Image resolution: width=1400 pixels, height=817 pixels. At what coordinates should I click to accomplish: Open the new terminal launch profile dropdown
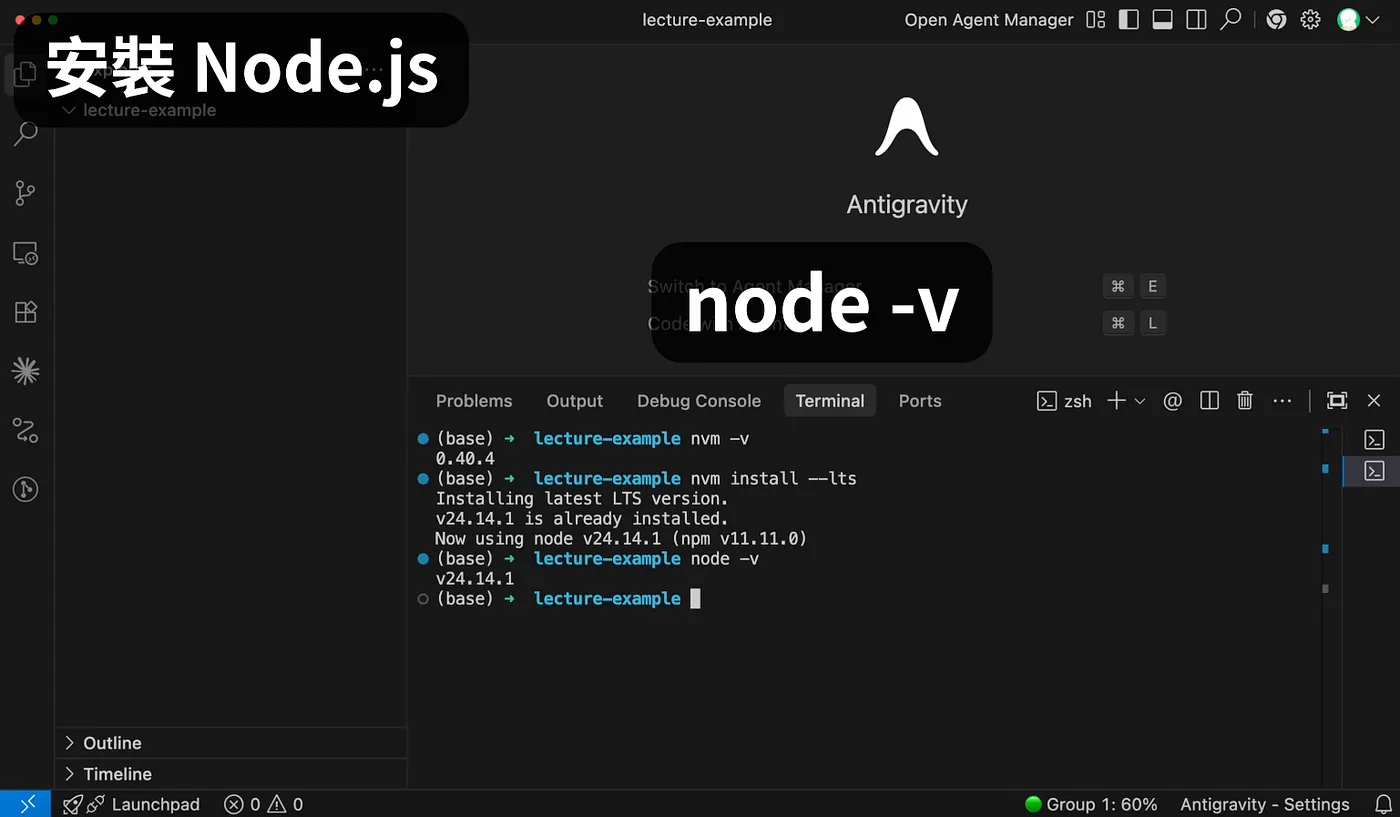pyautogui.click(x=1140, y=401)
